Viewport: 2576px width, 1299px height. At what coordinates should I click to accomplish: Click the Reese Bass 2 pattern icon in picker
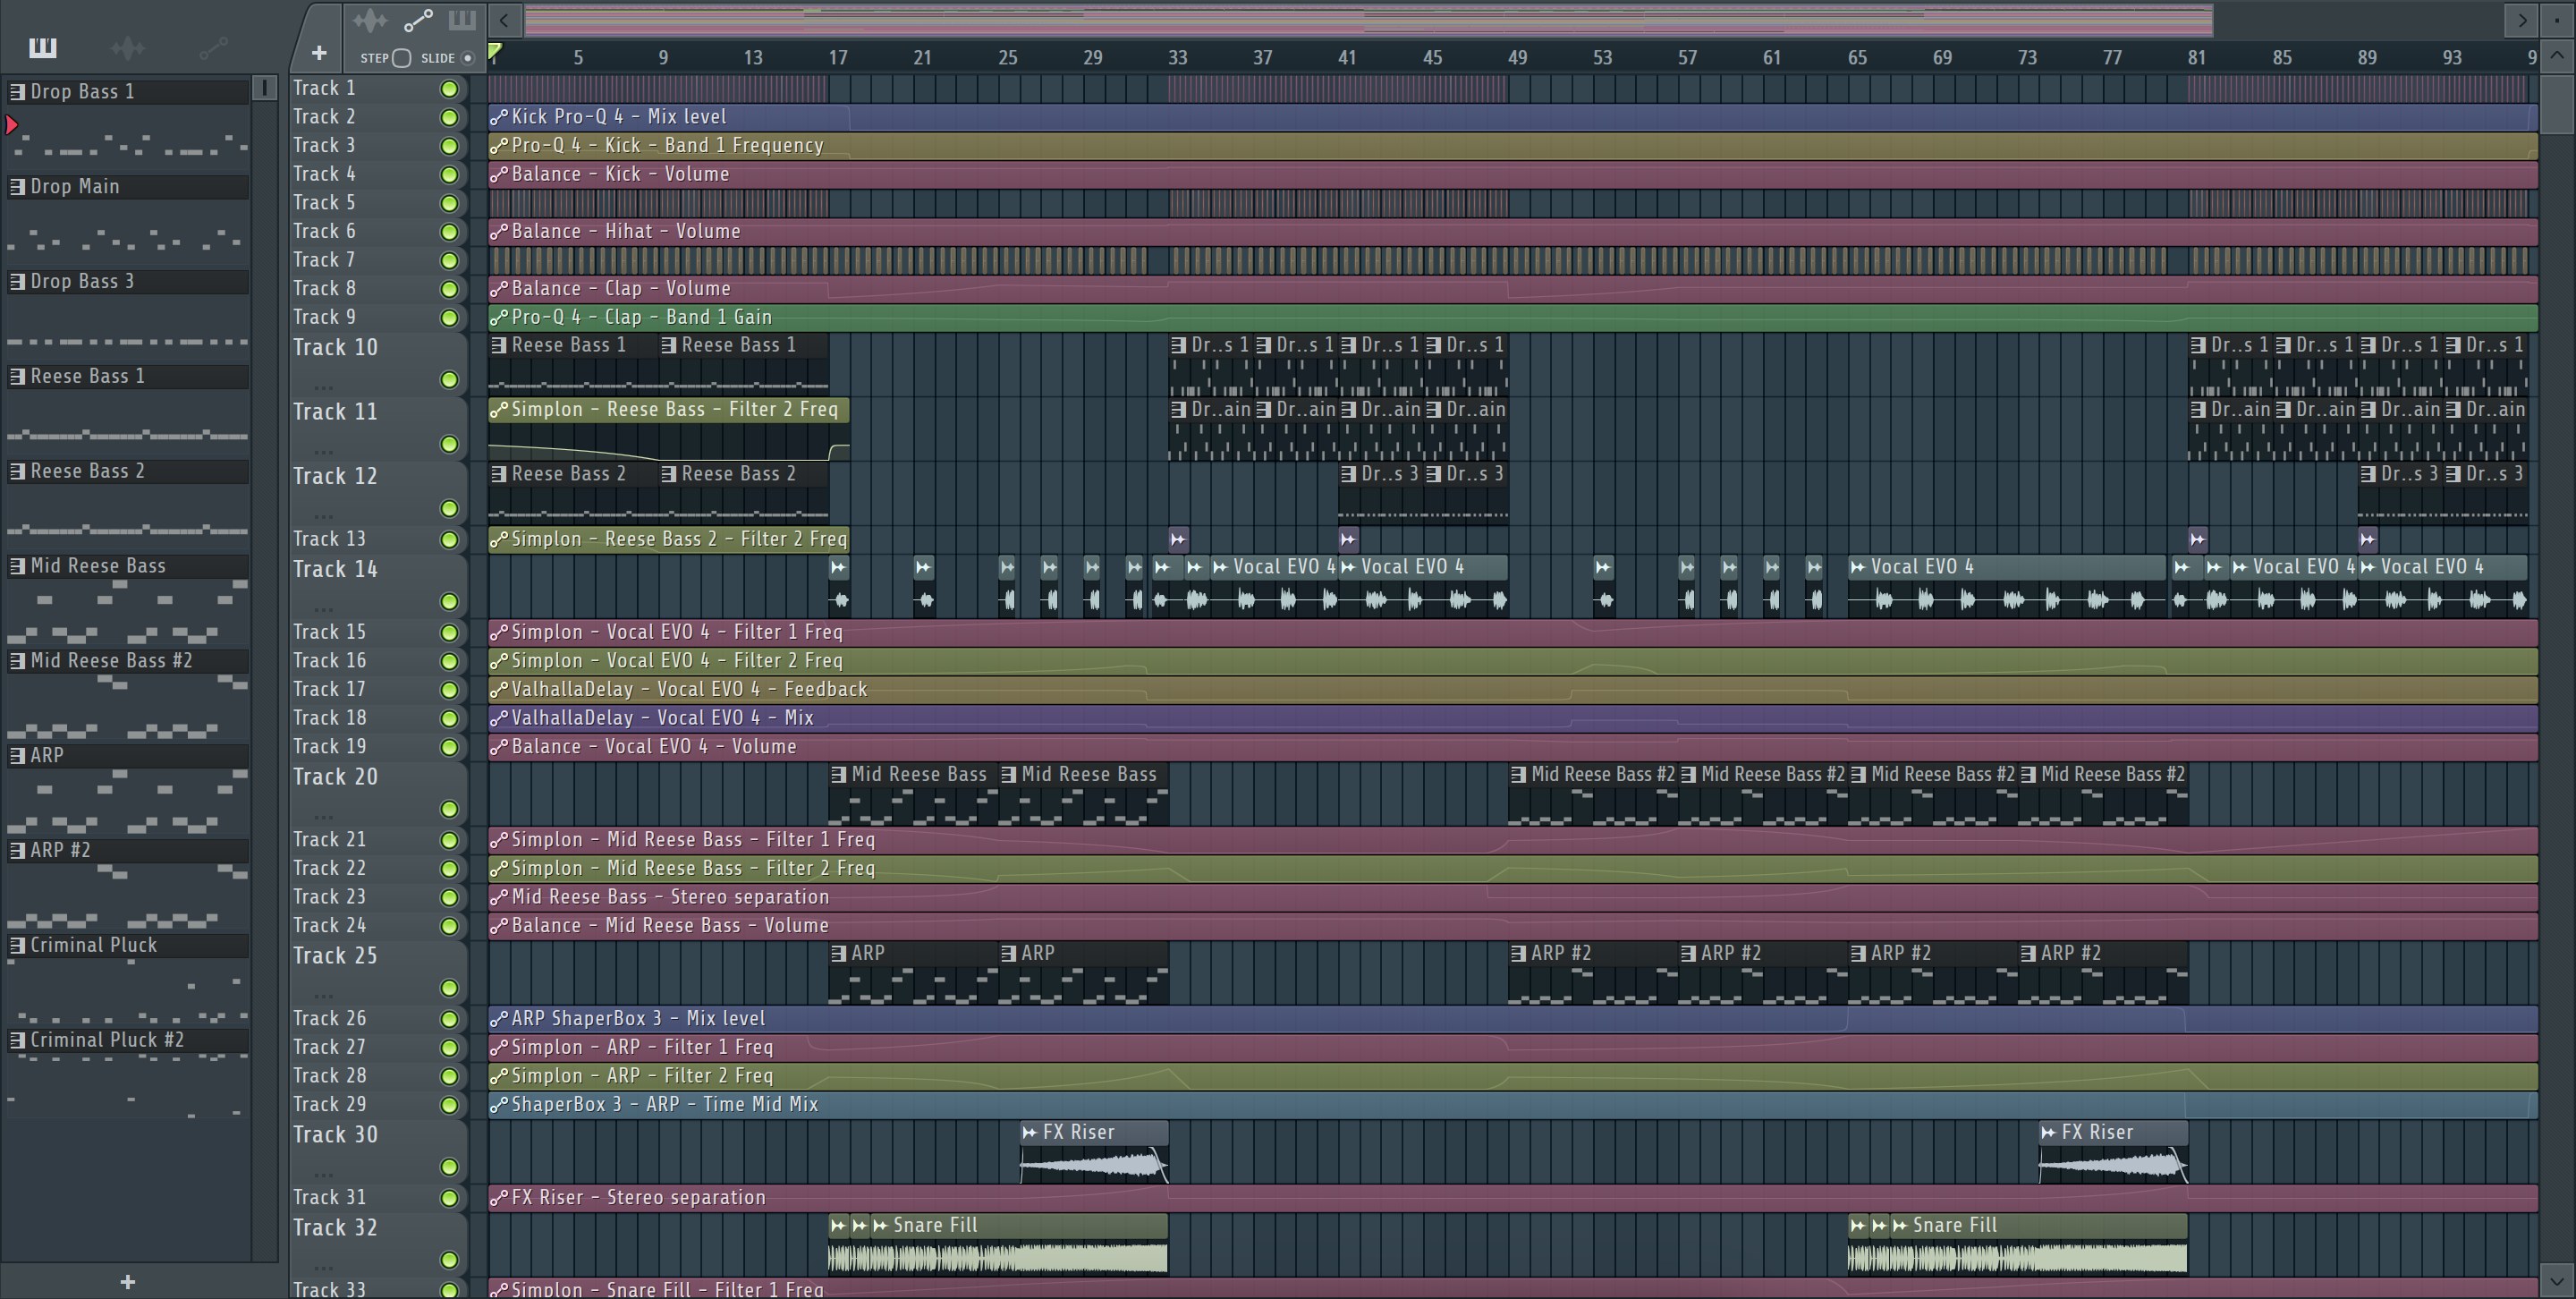click(17, 472)
